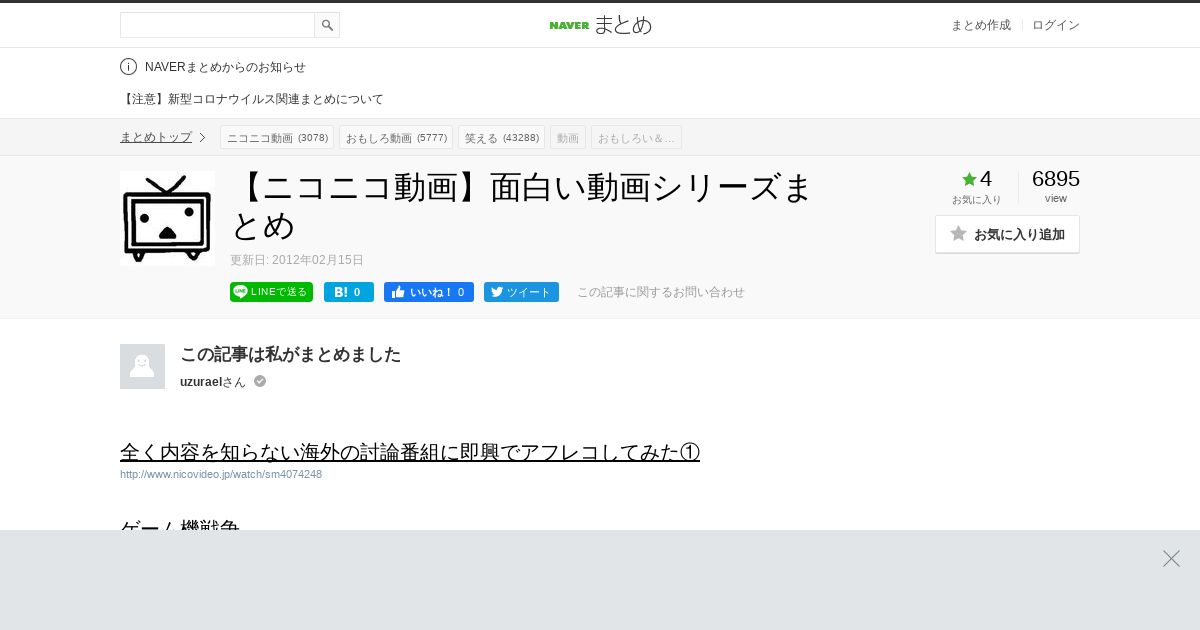Open この記事に関するお問い合わせ link
1200x630 pixels.
(x=661, y=292)
